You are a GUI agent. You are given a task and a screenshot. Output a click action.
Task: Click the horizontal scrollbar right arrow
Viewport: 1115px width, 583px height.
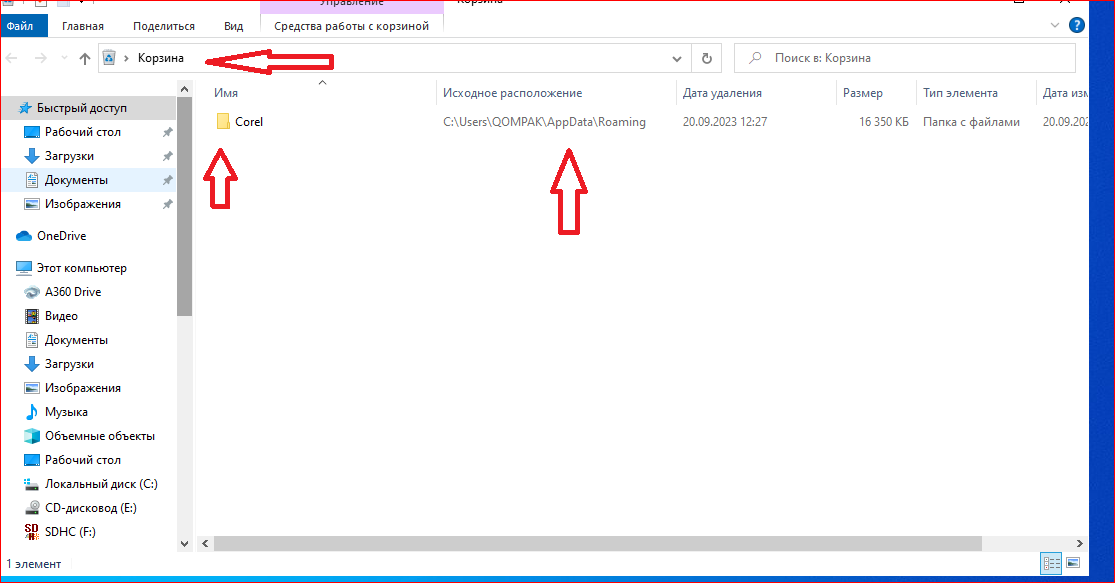(x=1079, y=543)
